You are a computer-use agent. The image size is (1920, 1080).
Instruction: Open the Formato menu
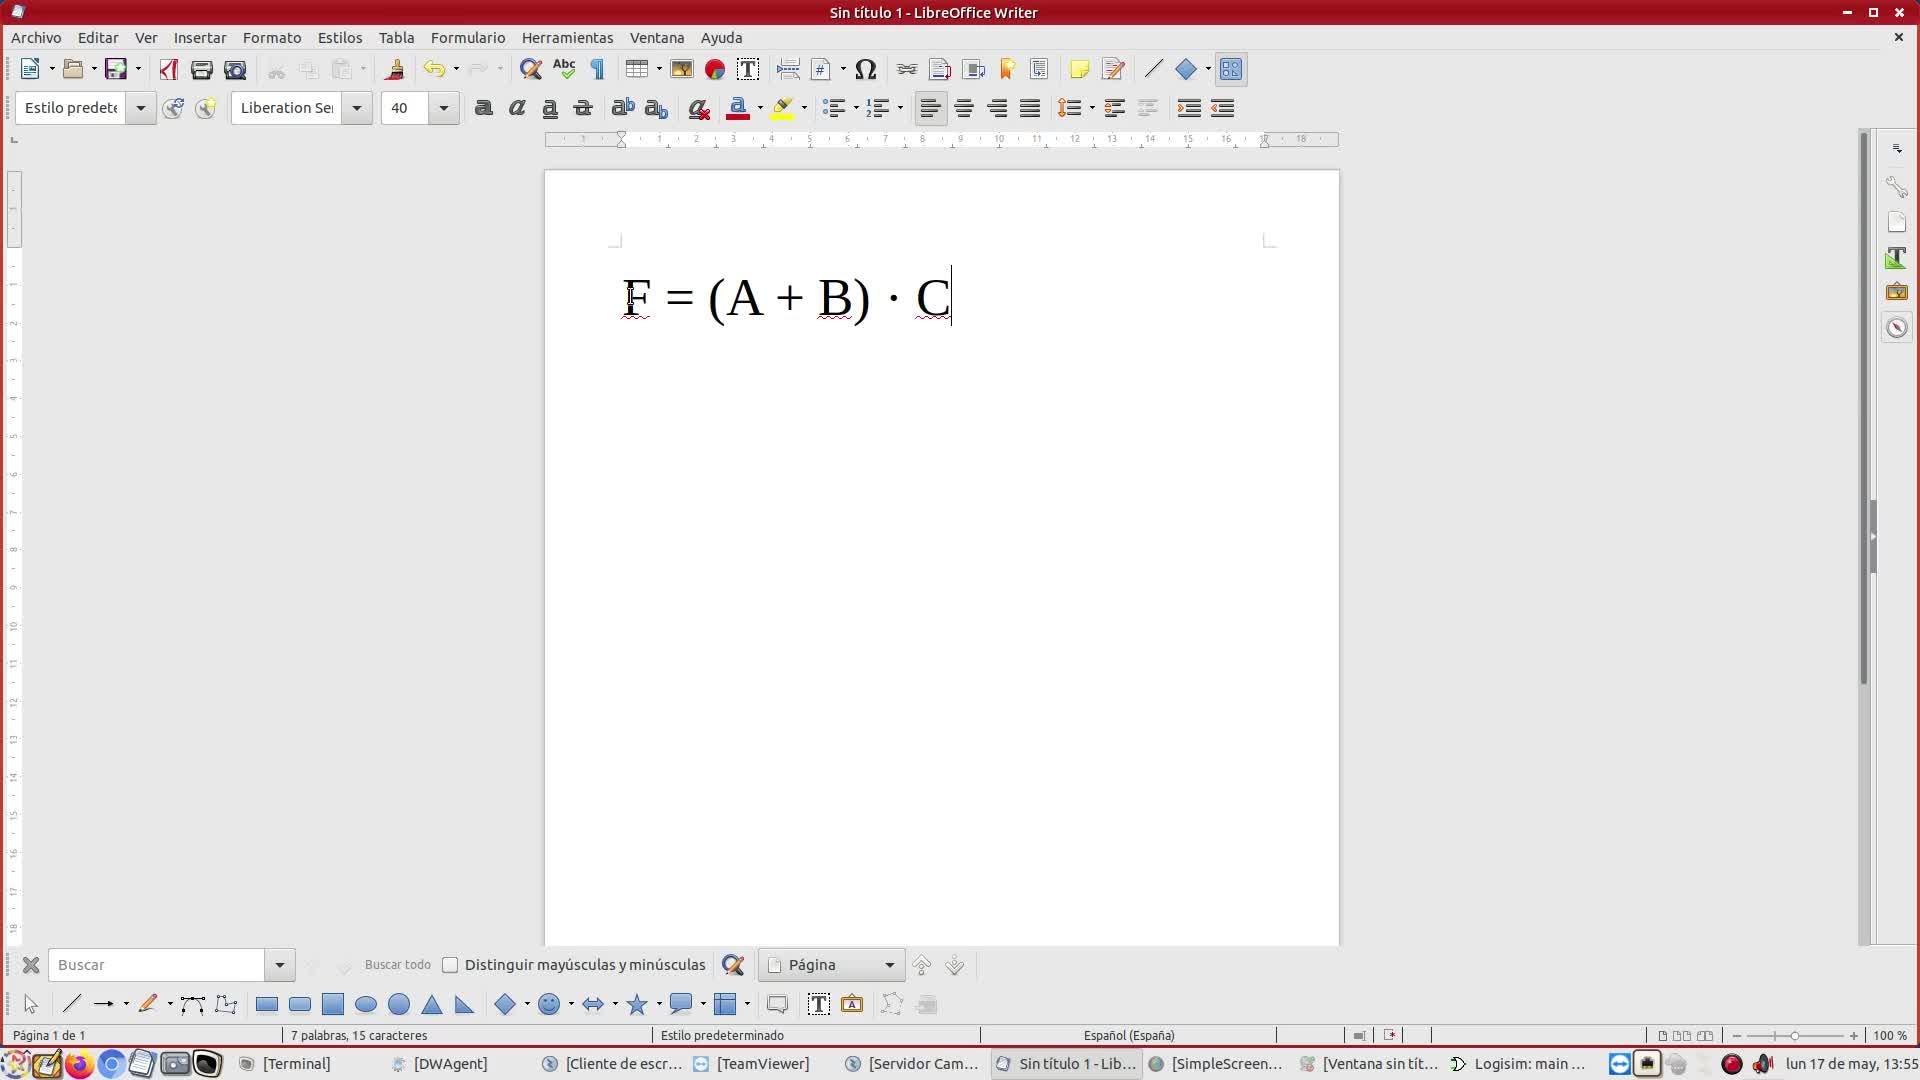tap(271, 38)
